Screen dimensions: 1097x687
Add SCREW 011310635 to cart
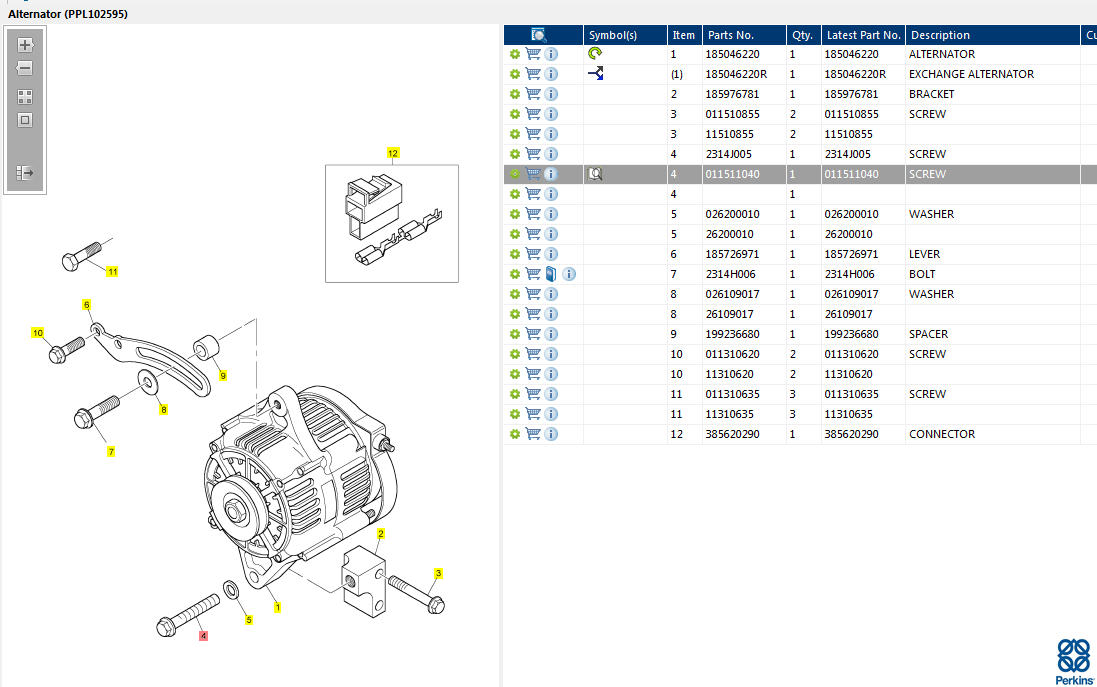[x=533, y=395]
